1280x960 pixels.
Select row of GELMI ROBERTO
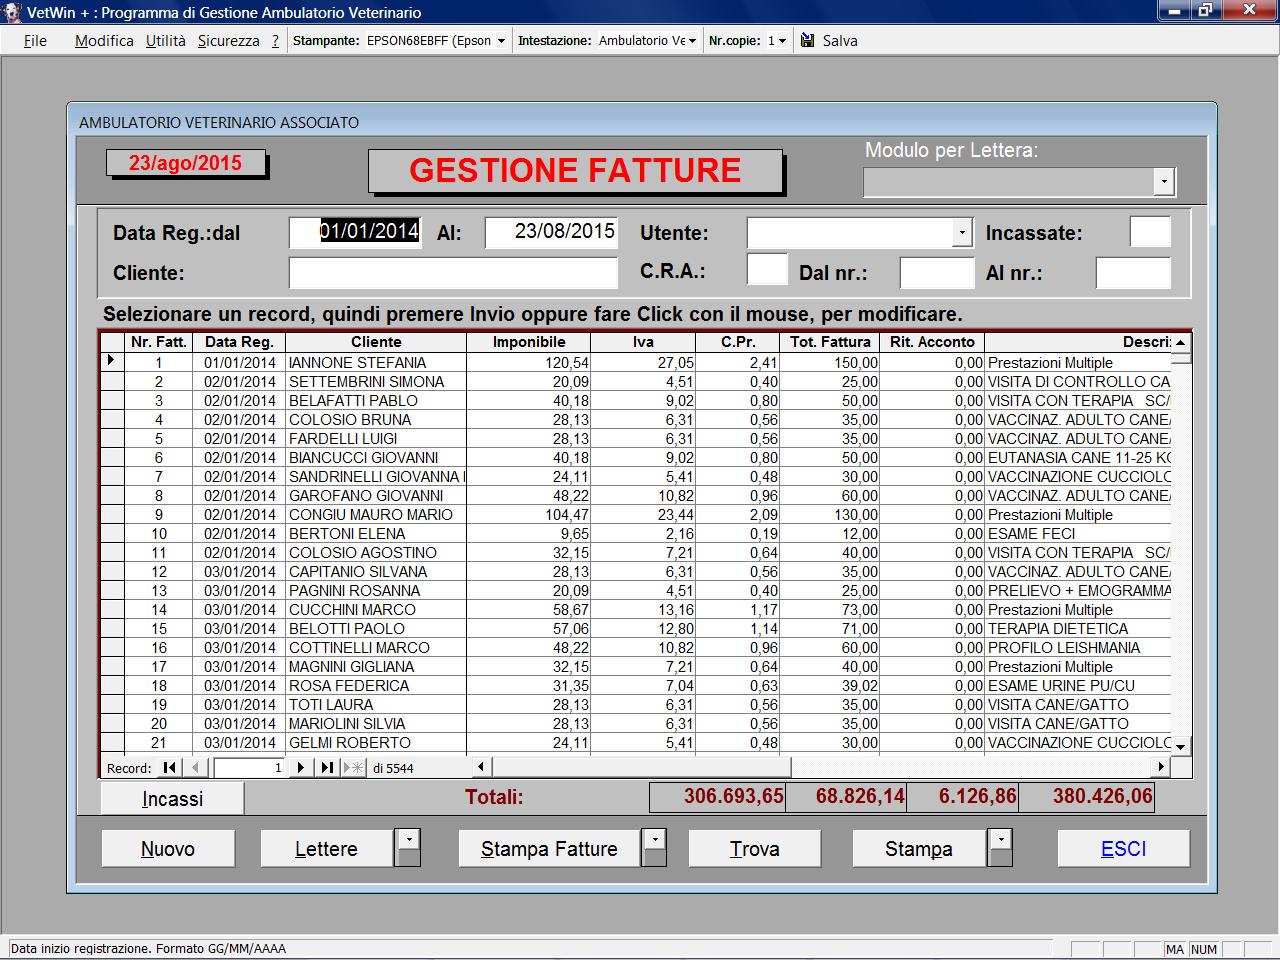click(x=635, y=743)
